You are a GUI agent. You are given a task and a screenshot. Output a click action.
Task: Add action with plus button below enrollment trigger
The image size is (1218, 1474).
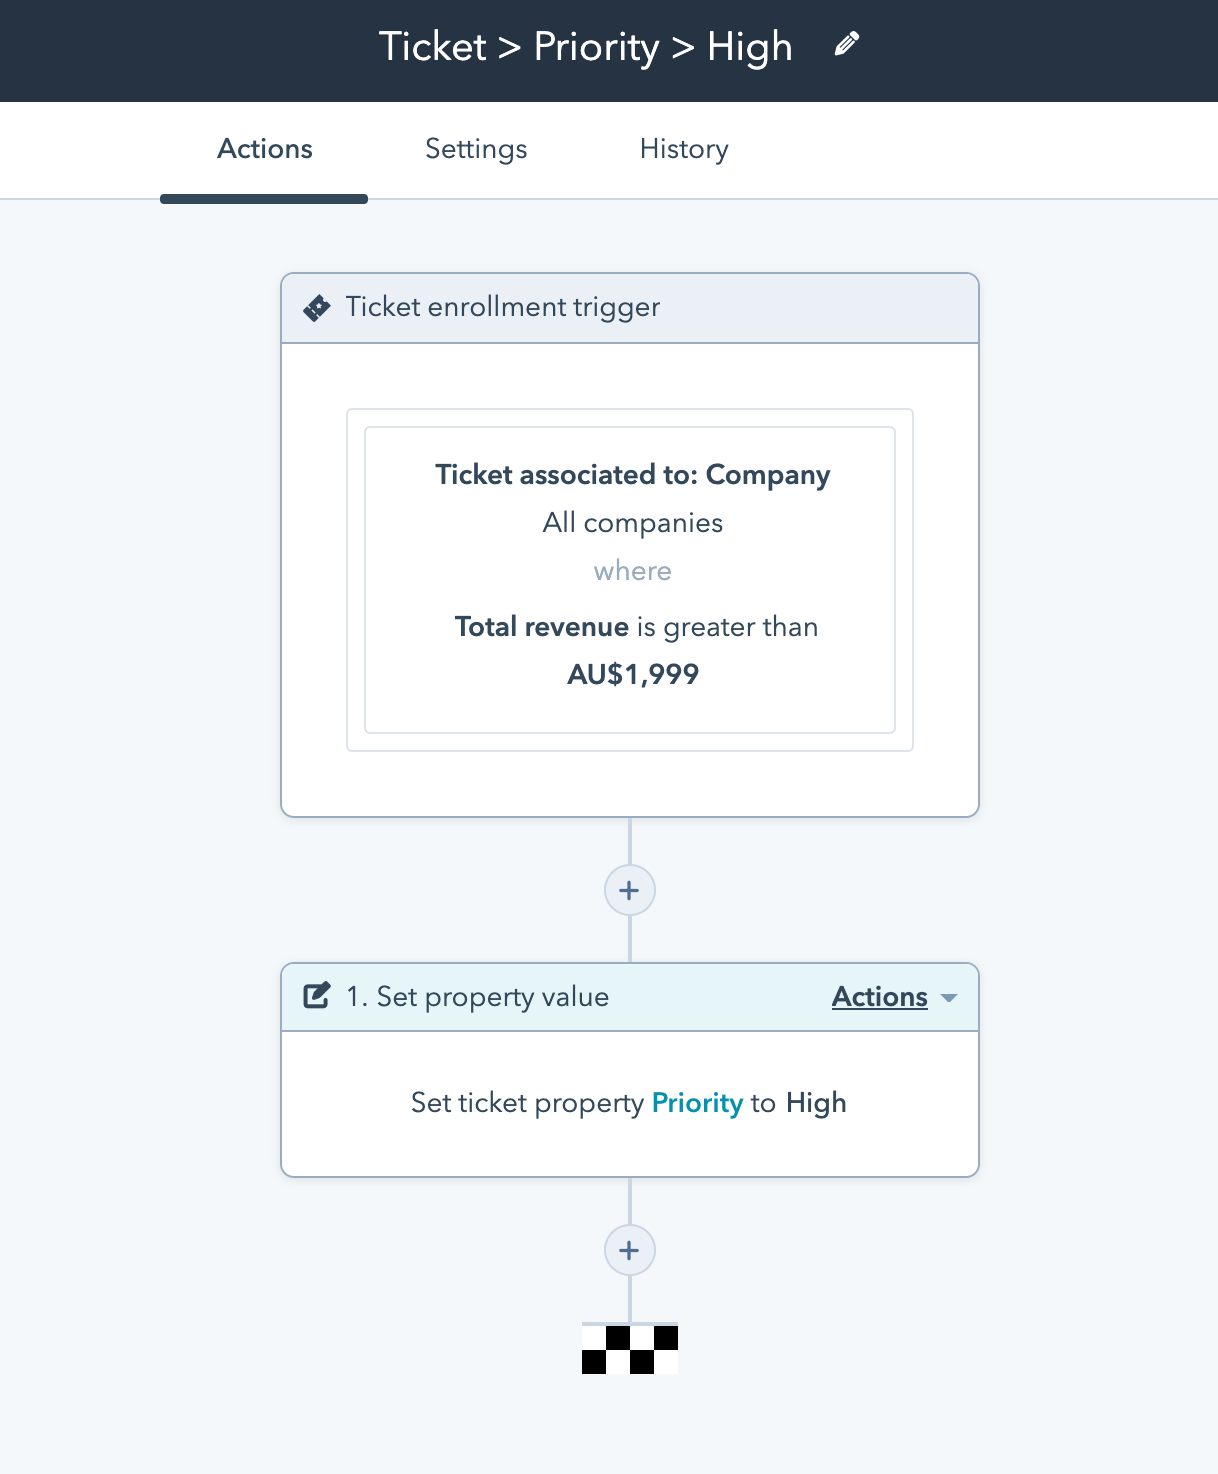click(629, 890)
